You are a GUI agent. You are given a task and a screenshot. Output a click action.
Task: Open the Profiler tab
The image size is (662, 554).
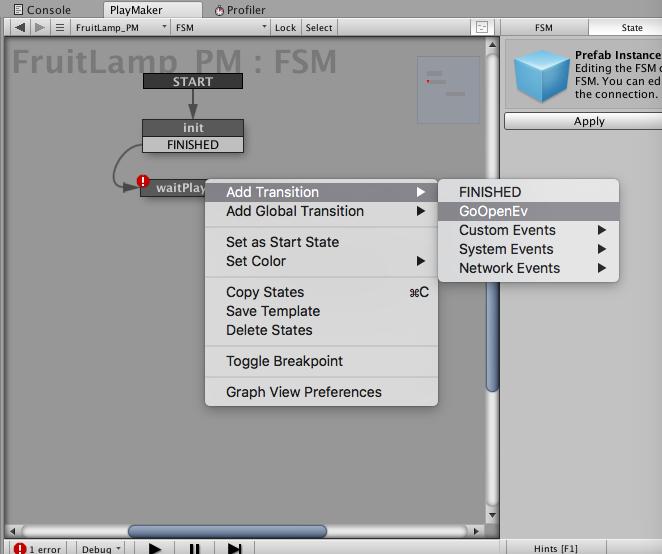(240, 10)
